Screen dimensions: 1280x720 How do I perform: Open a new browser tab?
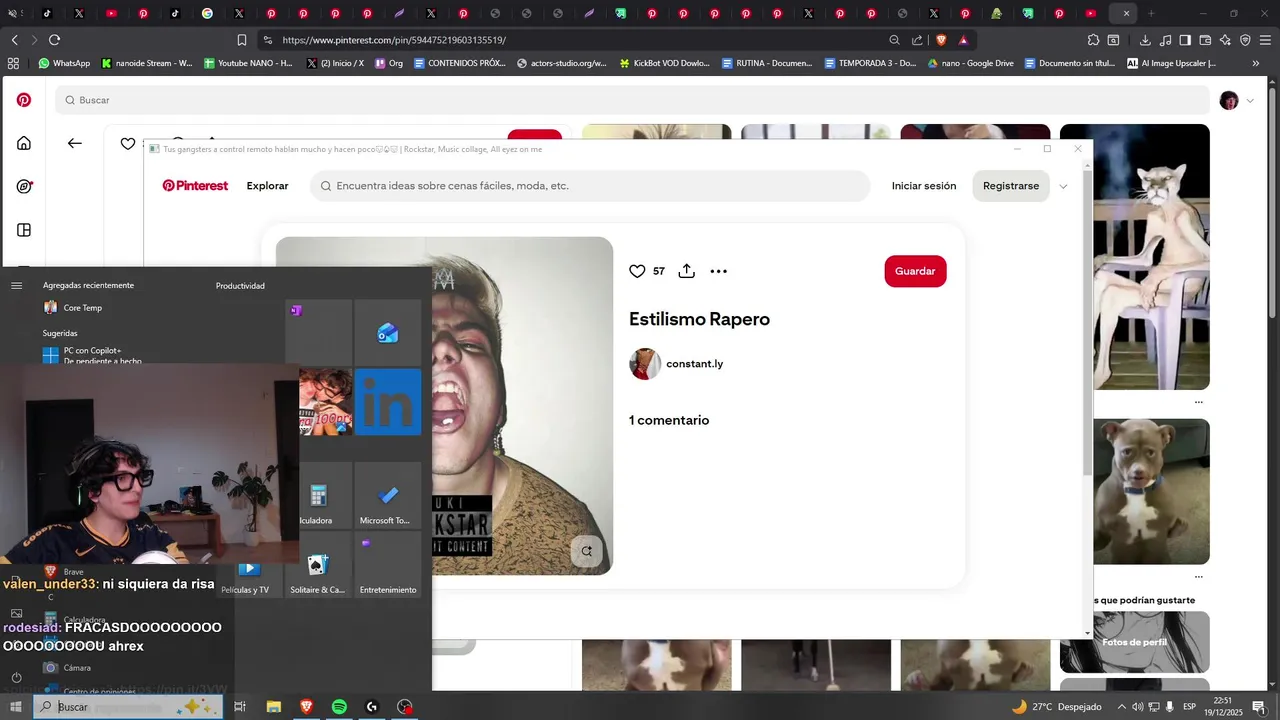coord(1151,14)
